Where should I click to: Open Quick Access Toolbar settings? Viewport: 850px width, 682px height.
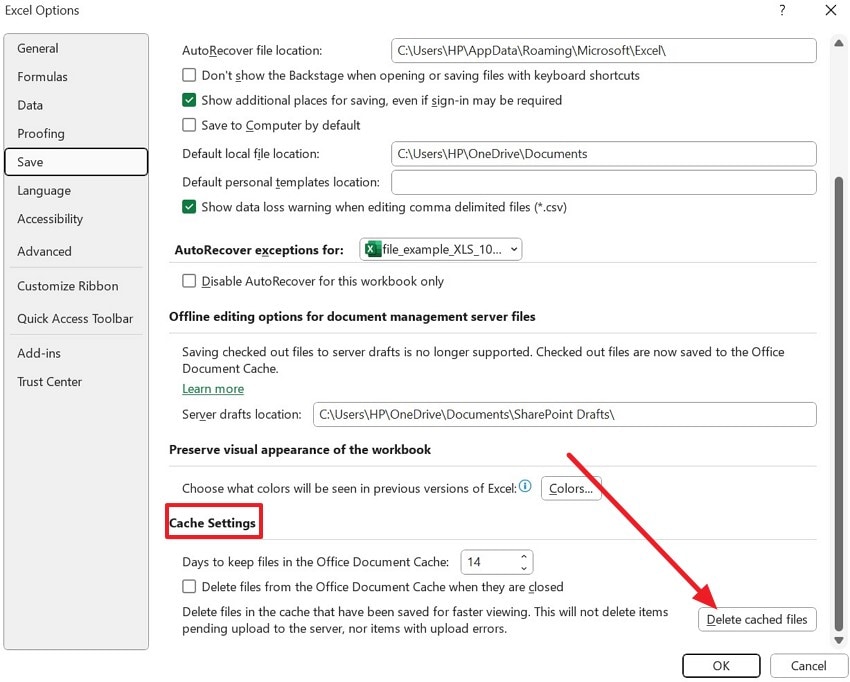tap(76, 318)
